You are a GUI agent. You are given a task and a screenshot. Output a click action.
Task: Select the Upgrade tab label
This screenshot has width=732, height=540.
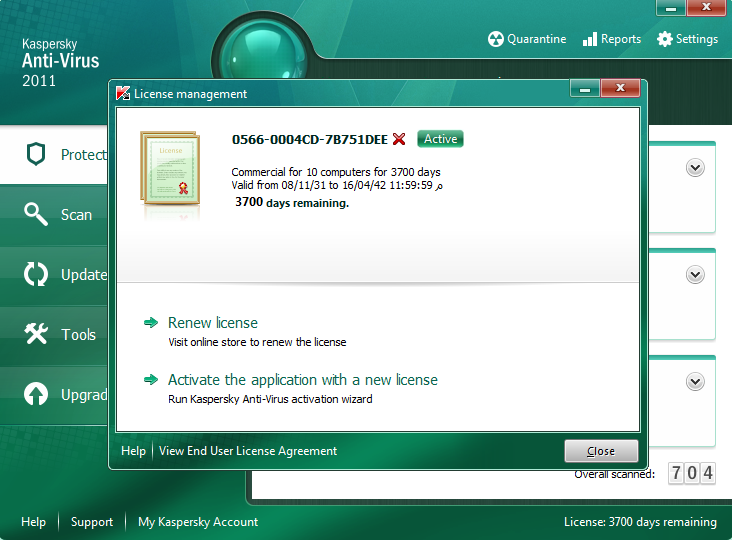84,395
